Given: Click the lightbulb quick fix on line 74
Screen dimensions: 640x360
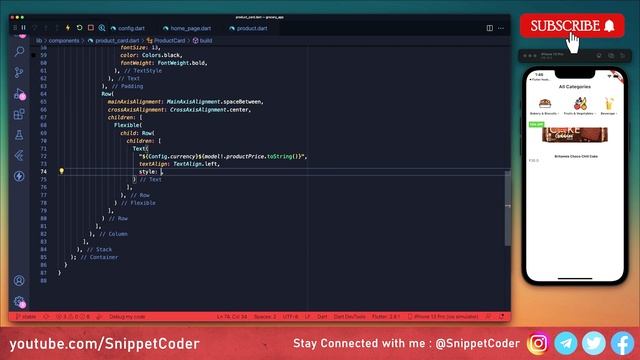Looking at the screenshot, I should [61, 171].
